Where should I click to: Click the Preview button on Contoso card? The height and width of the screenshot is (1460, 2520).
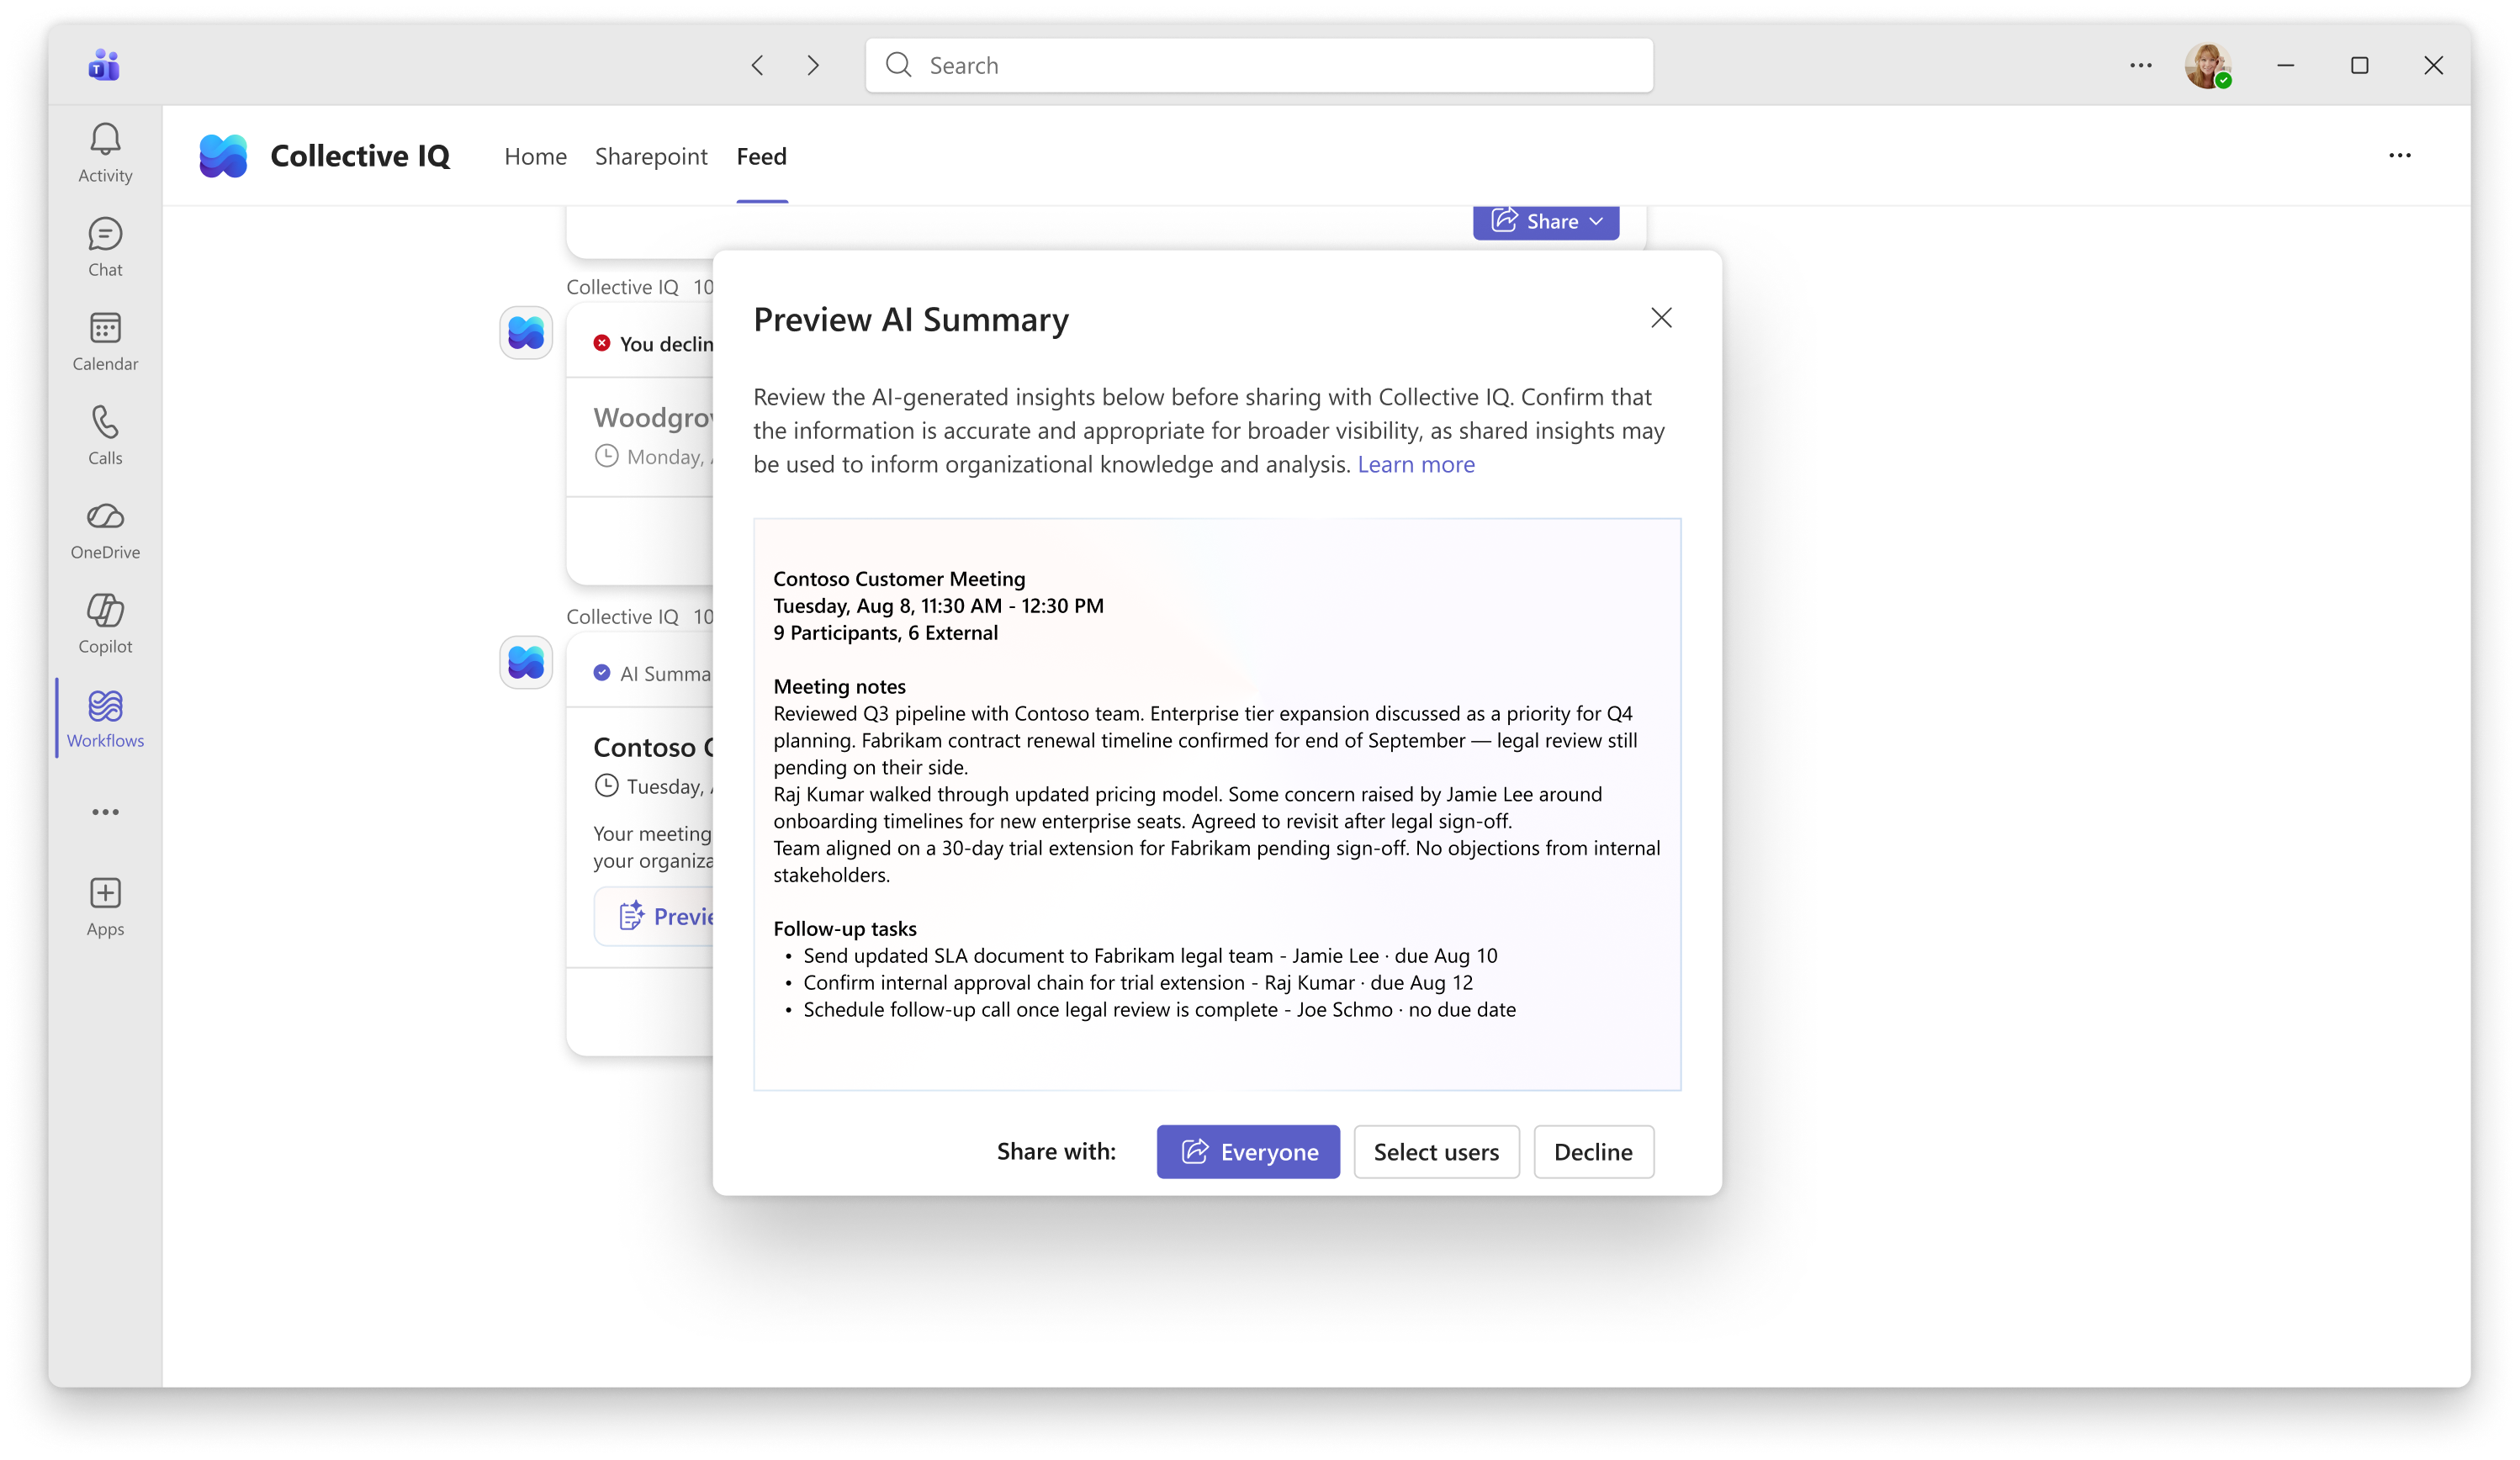point(655,916)
